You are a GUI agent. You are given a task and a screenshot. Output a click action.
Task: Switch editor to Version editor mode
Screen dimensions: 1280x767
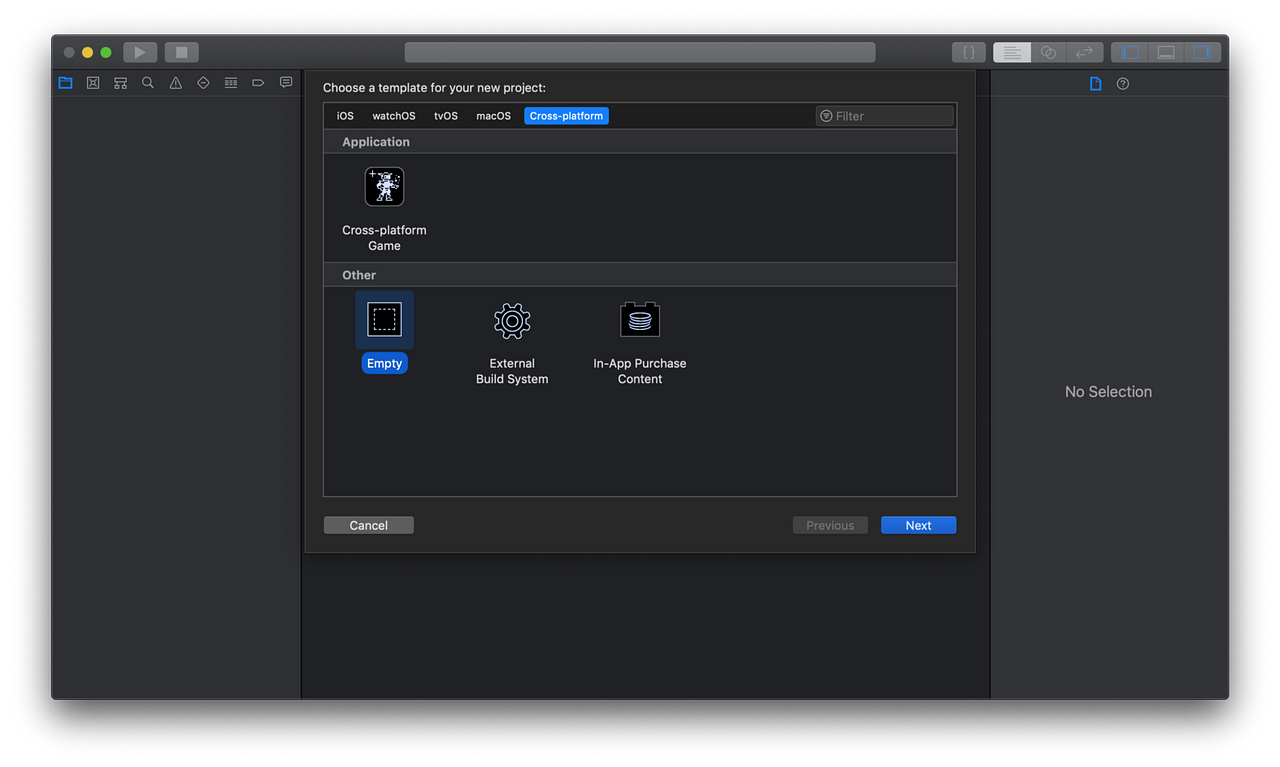(x=1085, y=51)
